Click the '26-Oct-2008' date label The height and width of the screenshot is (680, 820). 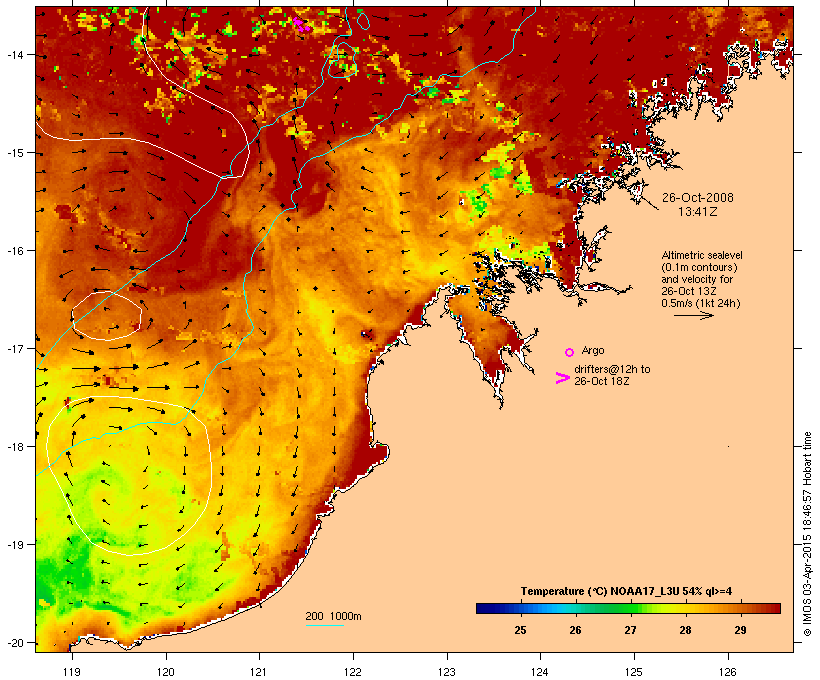[x=698, y=198]
